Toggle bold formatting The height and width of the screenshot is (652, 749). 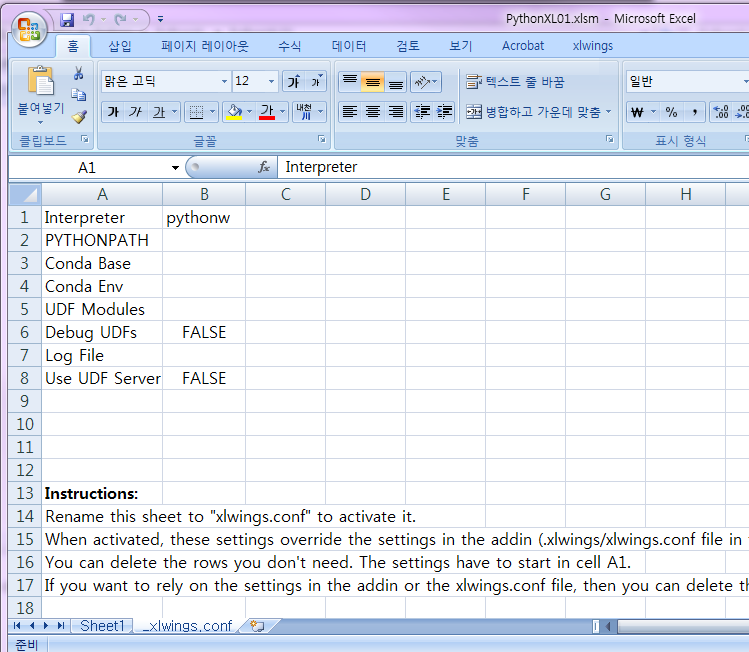tap(113, 112)
